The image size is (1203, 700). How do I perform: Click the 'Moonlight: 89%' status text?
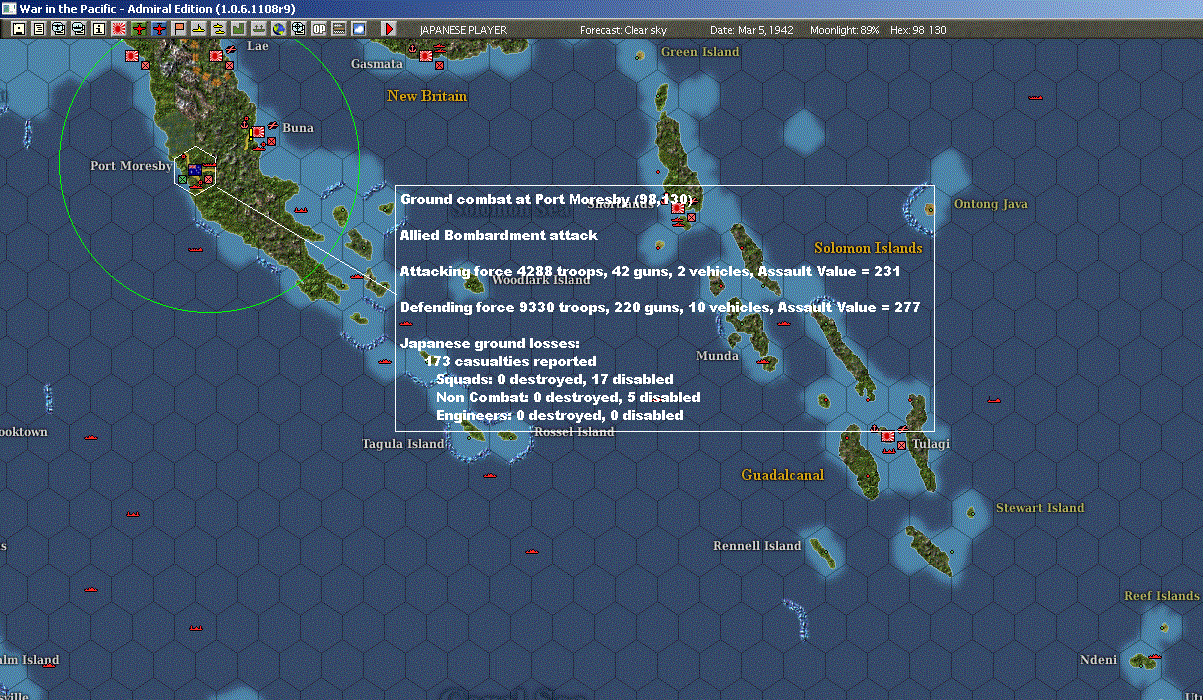pyautogui.click(x=845, y=30)
